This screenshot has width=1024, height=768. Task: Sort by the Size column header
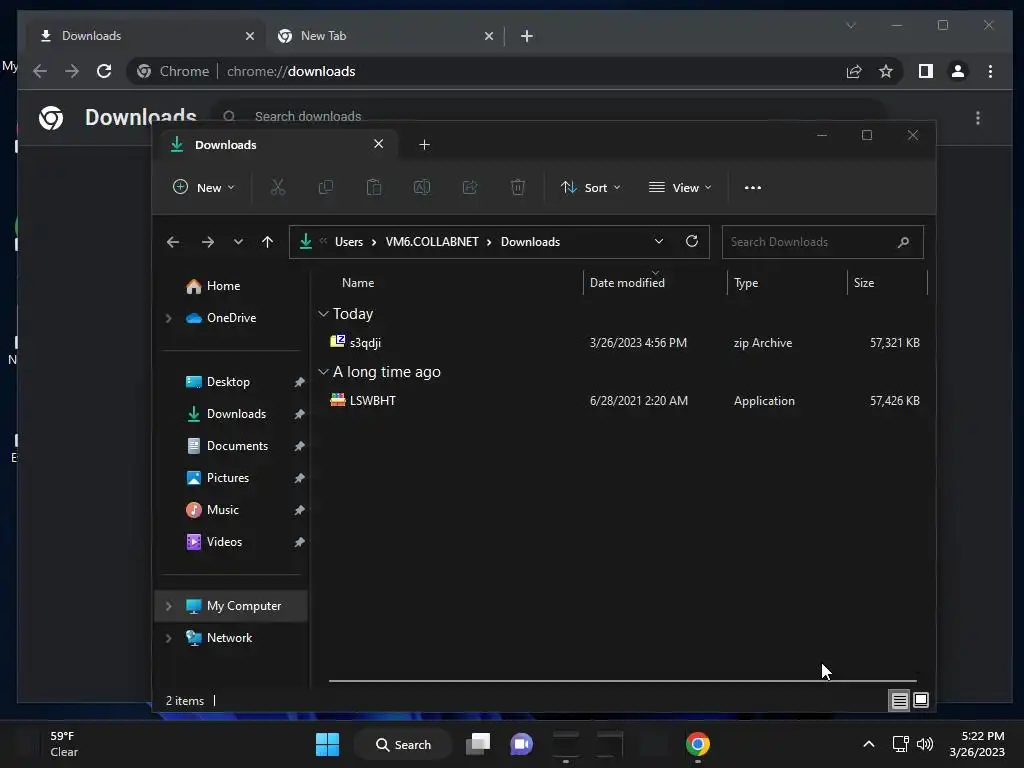pos(864,283)
